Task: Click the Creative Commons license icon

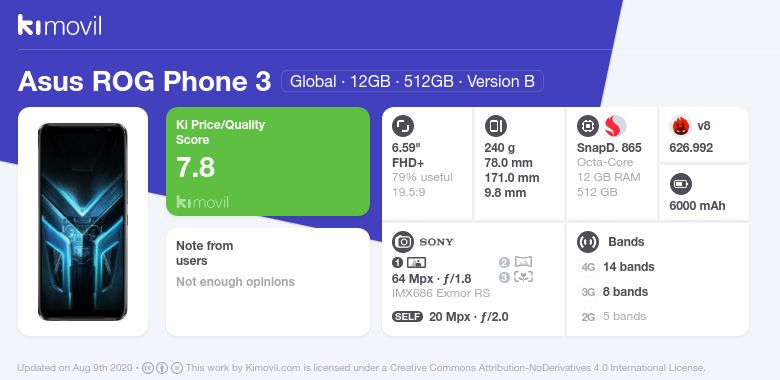Action: coord(147,368)
